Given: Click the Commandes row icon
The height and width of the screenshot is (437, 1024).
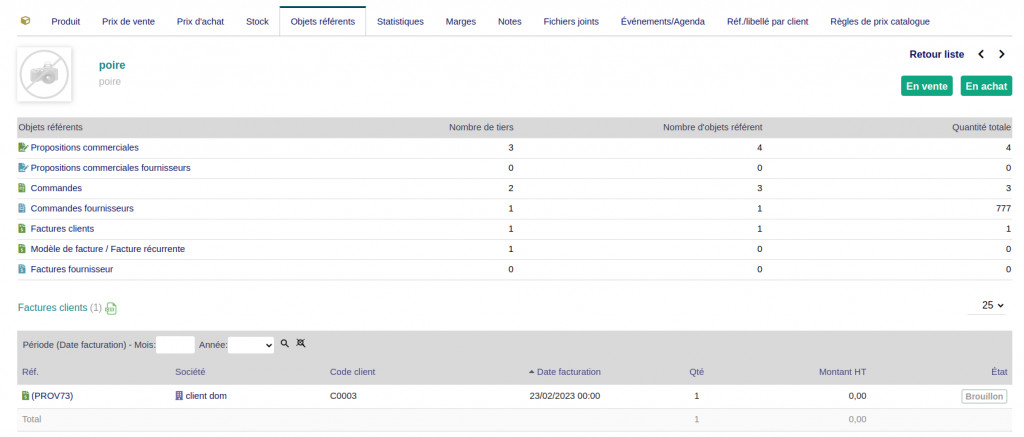Looking at the screenshot, I should point(22,188).
